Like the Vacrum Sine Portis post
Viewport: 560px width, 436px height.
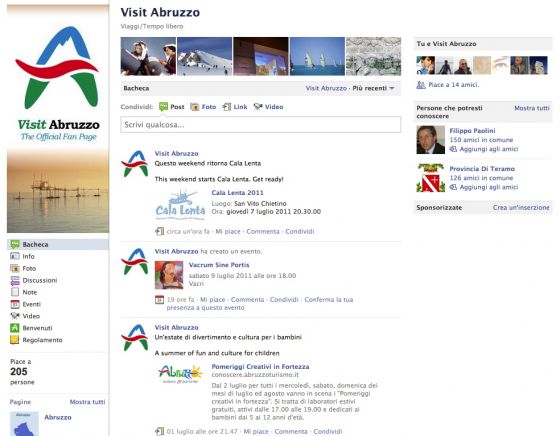coord(212,300)
